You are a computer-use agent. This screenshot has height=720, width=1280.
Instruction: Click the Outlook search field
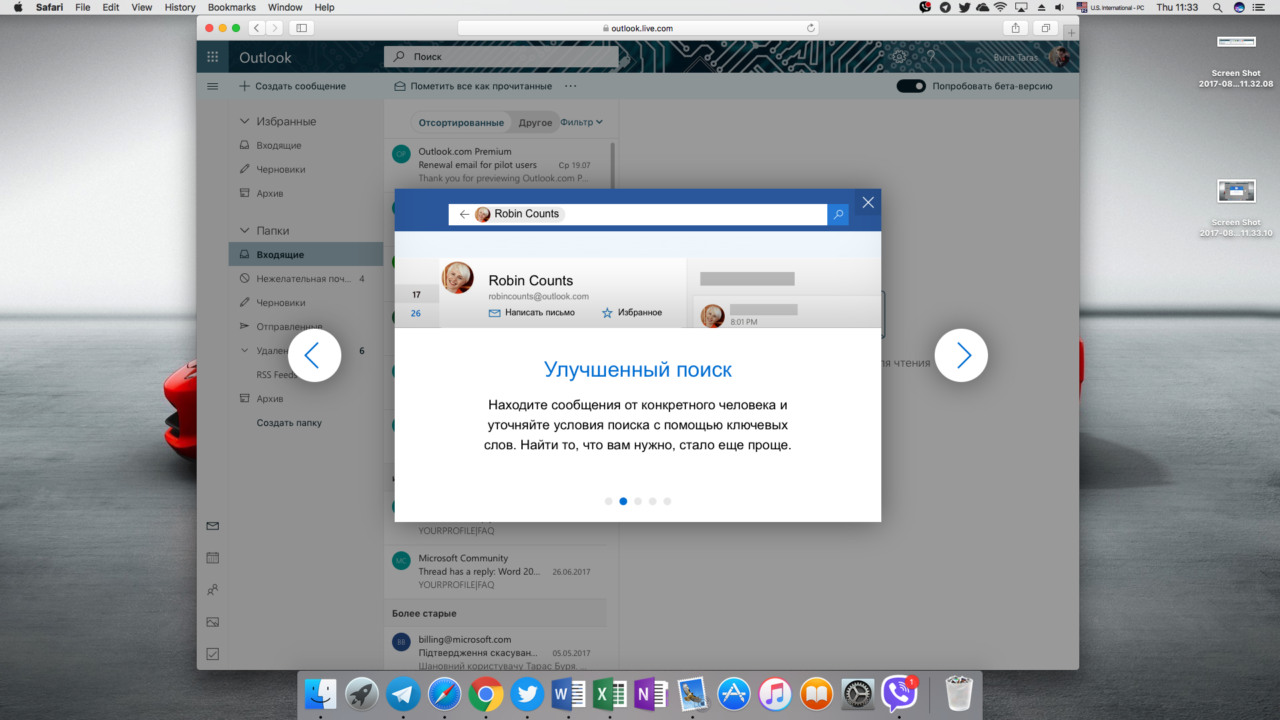(500, 57)
